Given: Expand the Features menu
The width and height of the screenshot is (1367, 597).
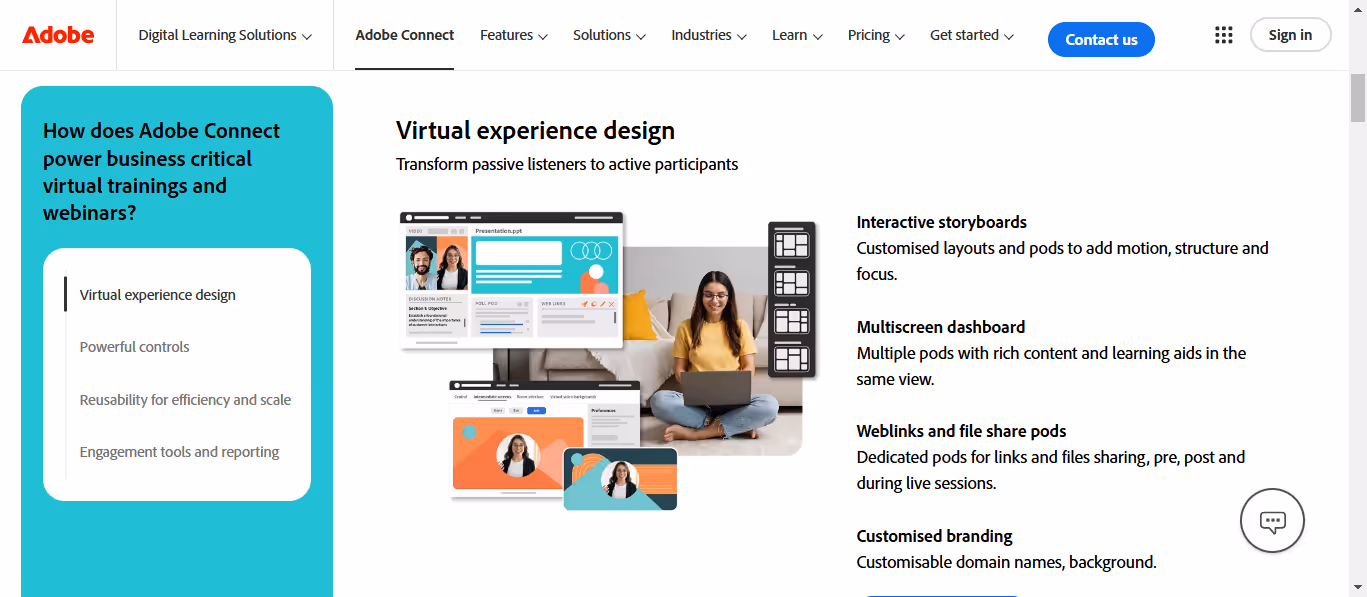Looking at the screenshot, I should (x=514, y=35).
